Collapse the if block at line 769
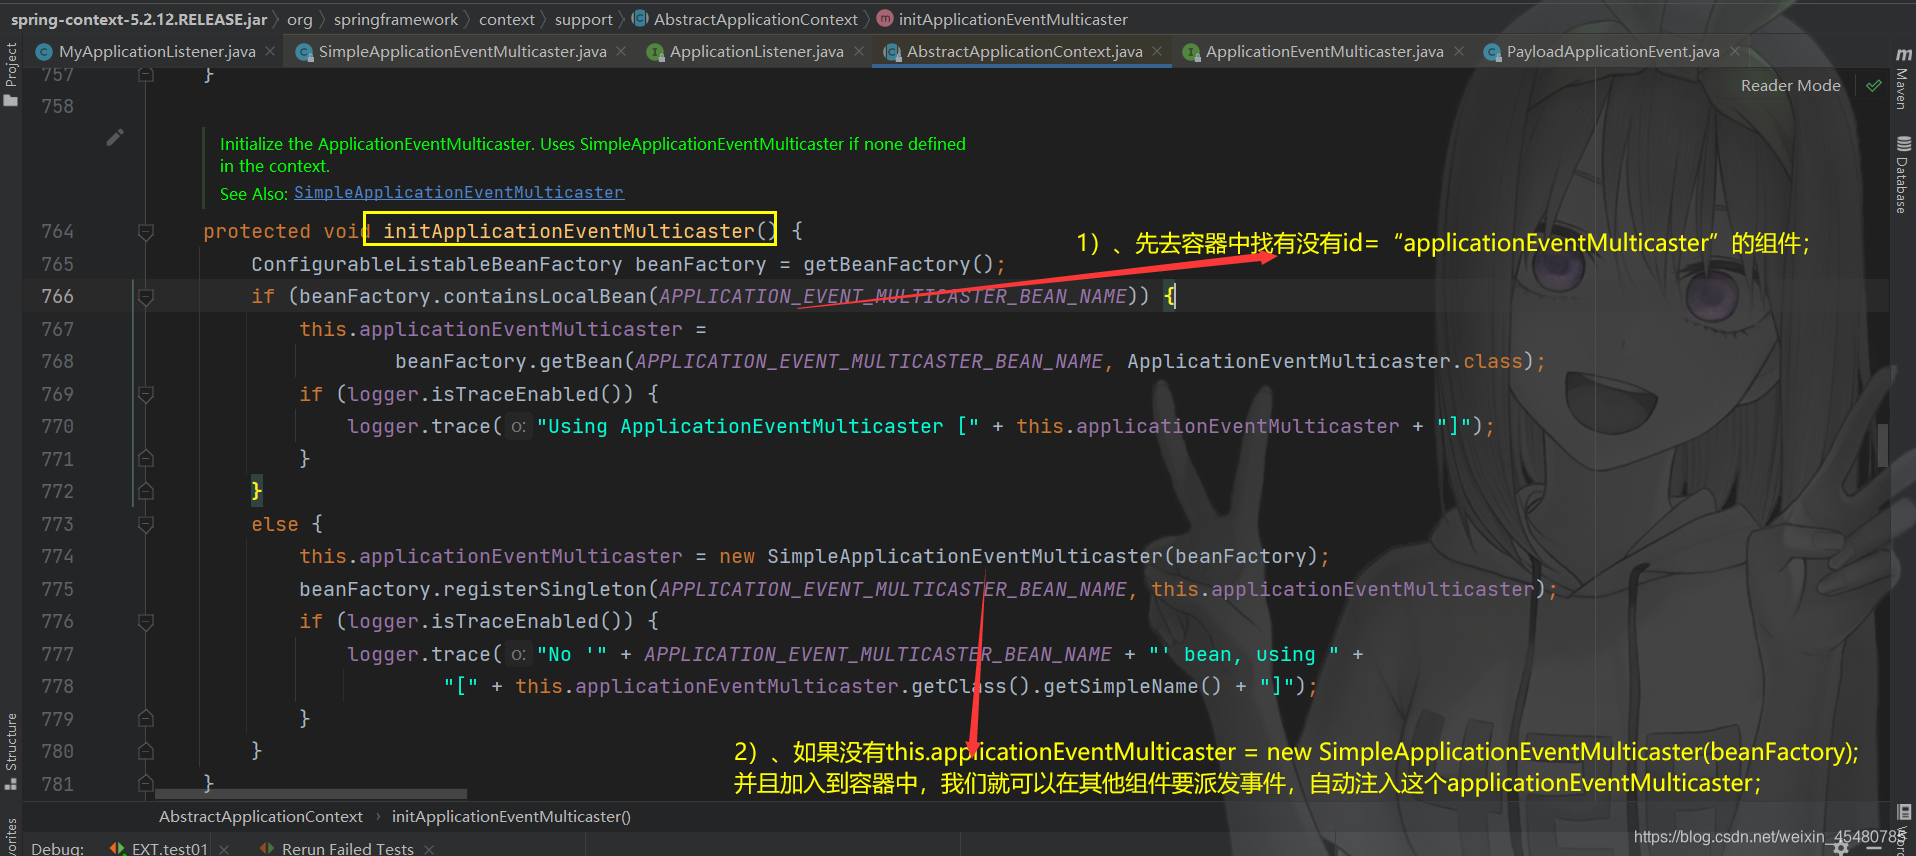This screenshot has width=1916, height=856. (x=146, y=395)
